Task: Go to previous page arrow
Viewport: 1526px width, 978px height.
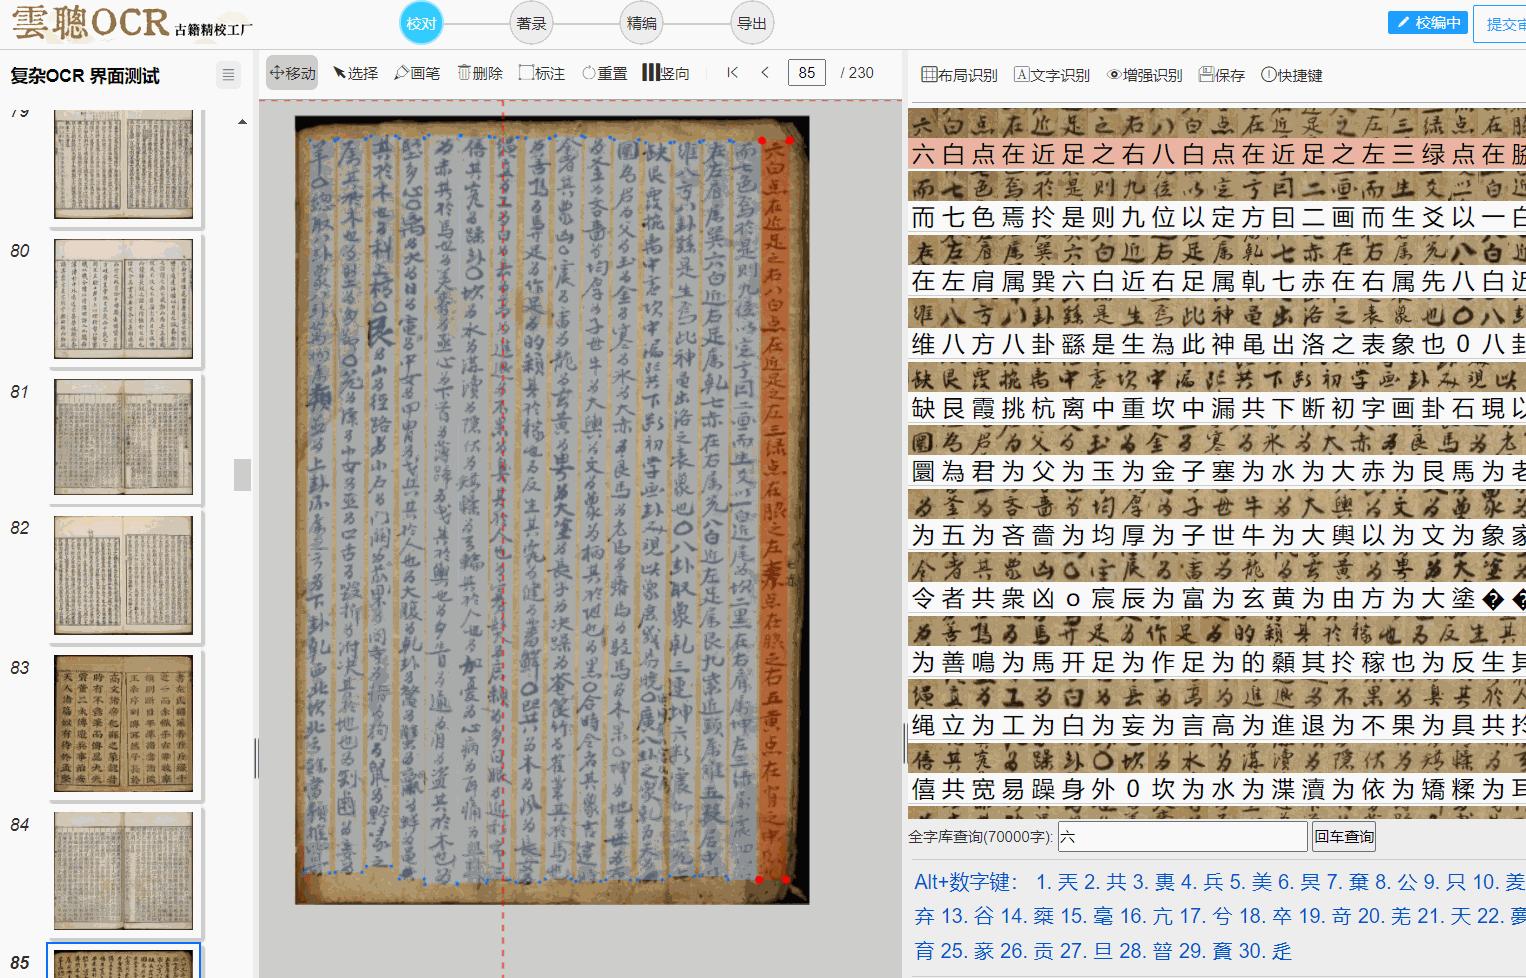Action: (765, 72)
